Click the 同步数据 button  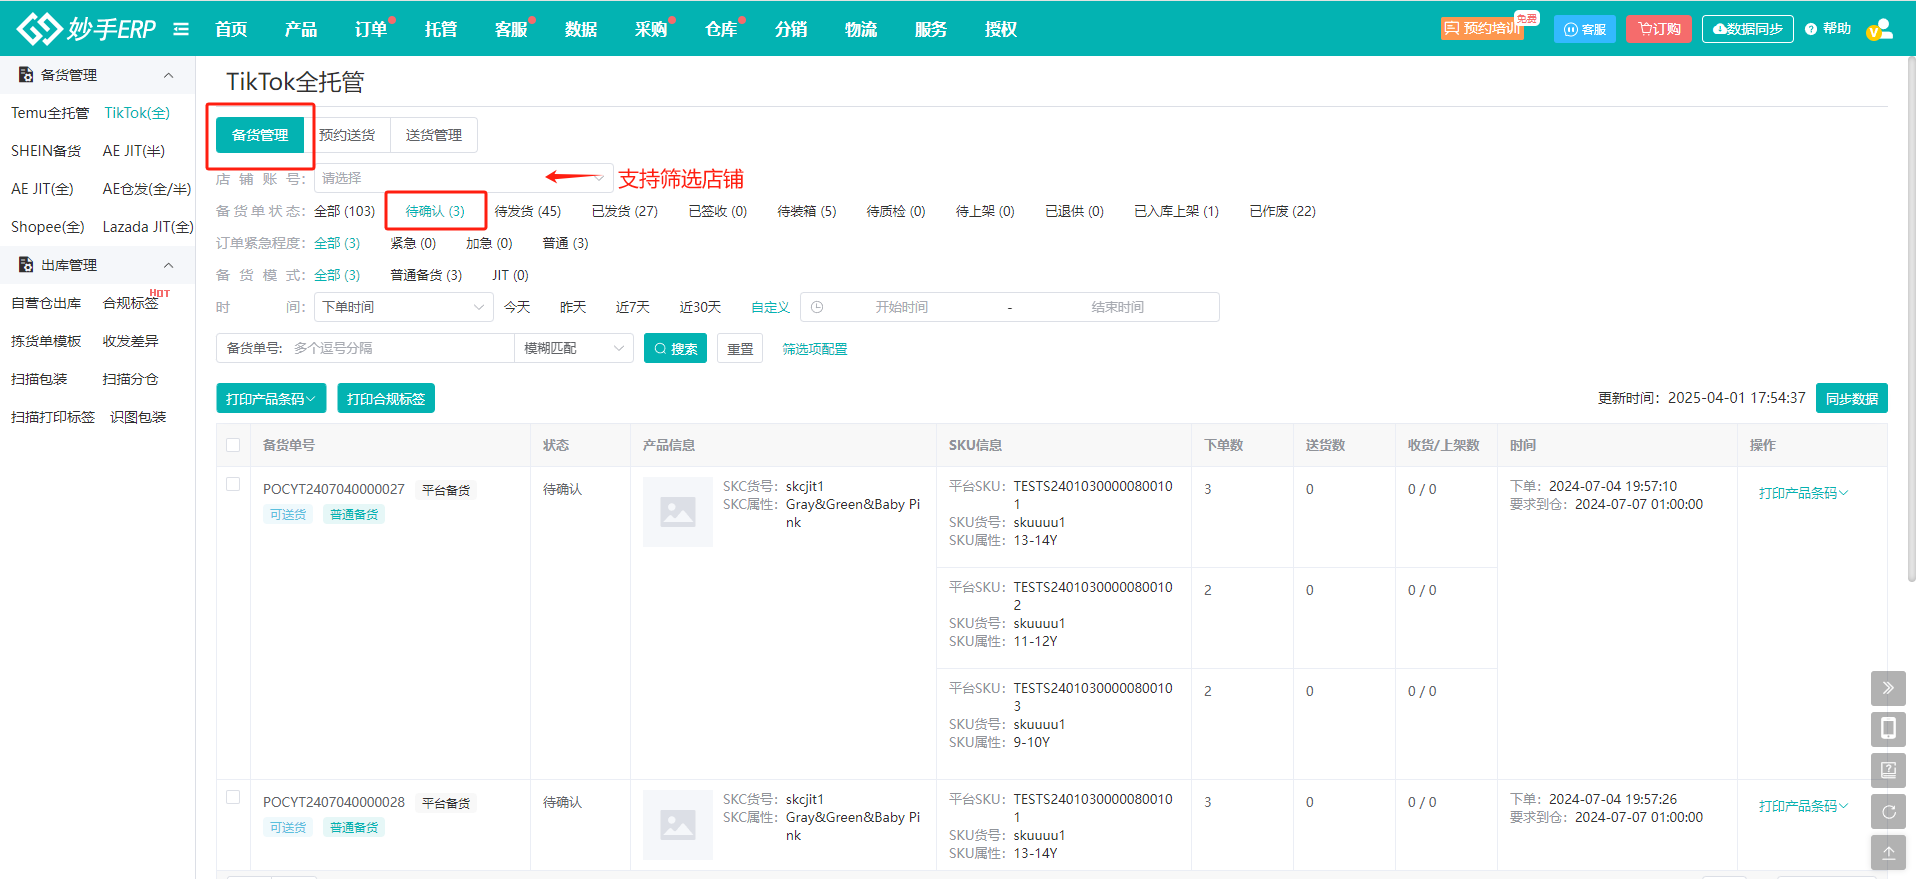1852,398
